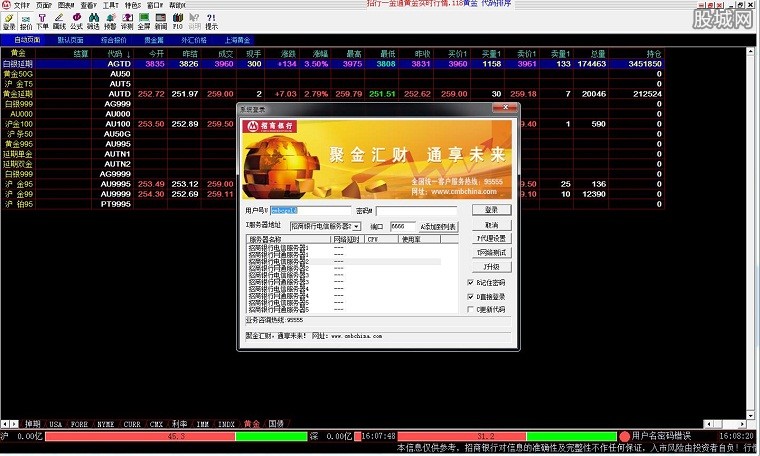Switch to the 综合报价 tab
The image size is (760, 456).
(x=113, y=40)
